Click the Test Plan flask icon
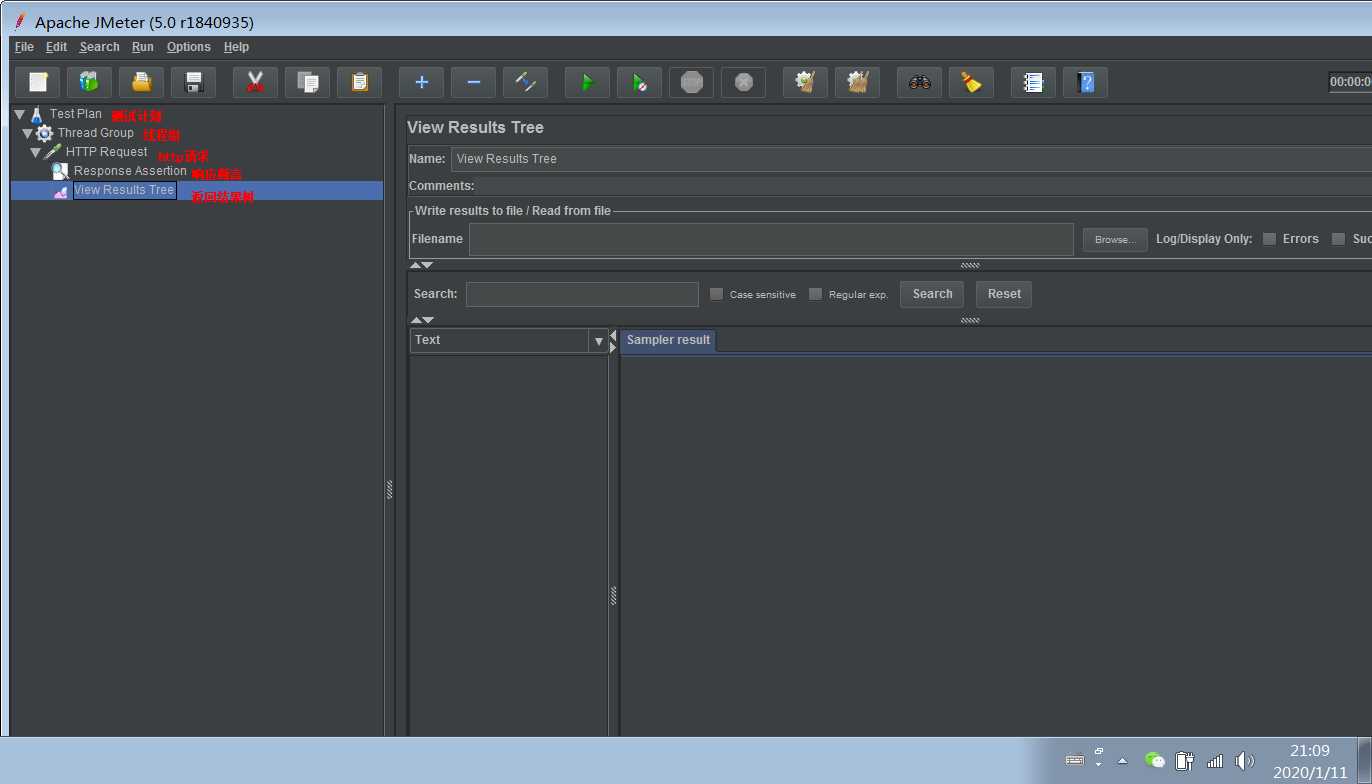 point(37,114)
